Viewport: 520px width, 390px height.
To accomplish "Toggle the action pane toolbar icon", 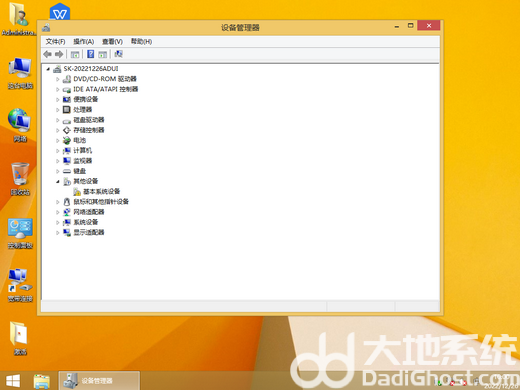I will 103,54.
